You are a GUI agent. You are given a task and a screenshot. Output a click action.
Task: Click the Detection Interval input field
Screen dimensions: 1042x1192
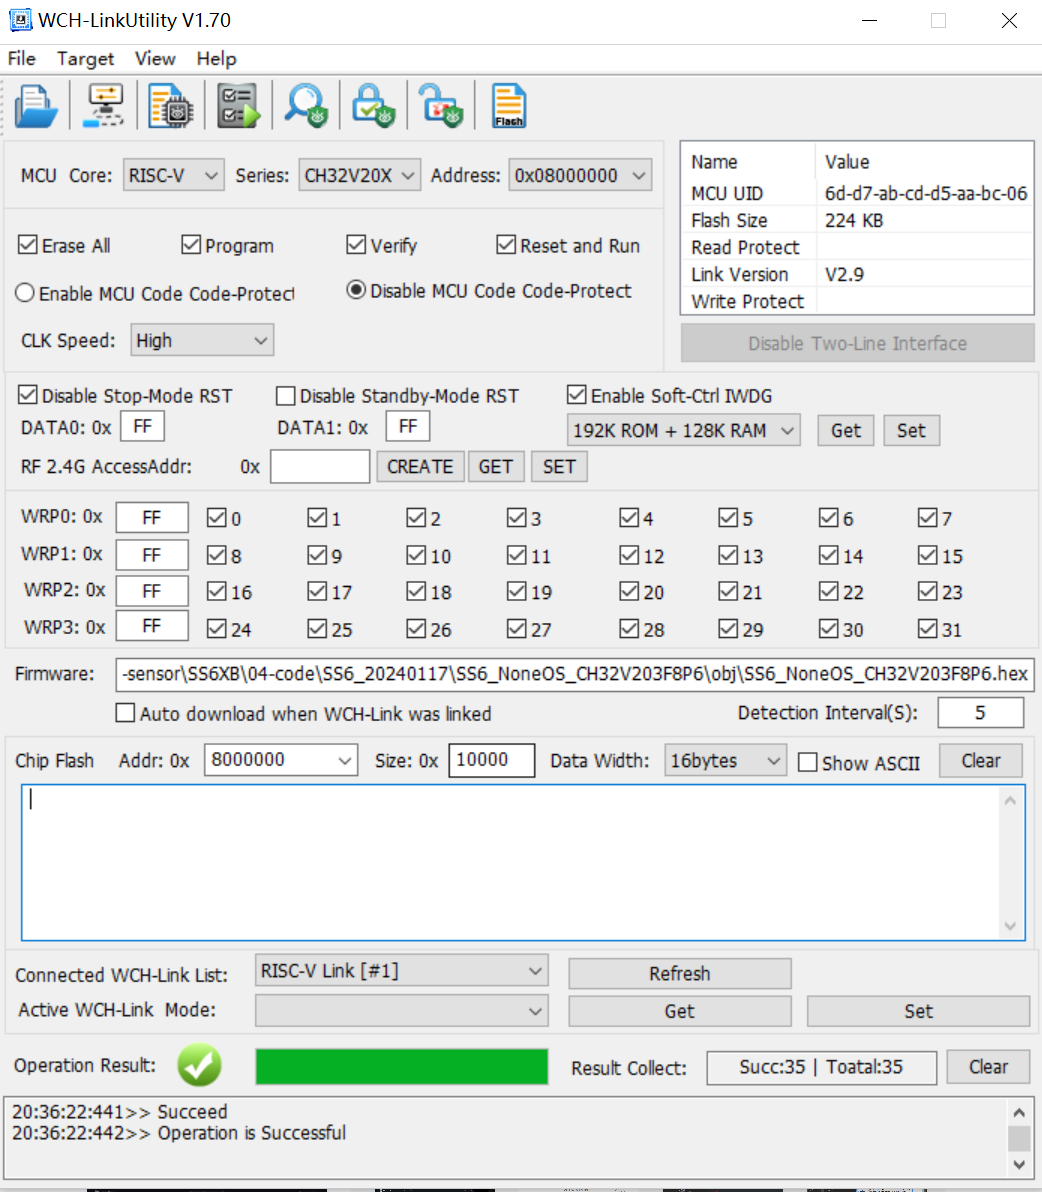tap(980, 712)
